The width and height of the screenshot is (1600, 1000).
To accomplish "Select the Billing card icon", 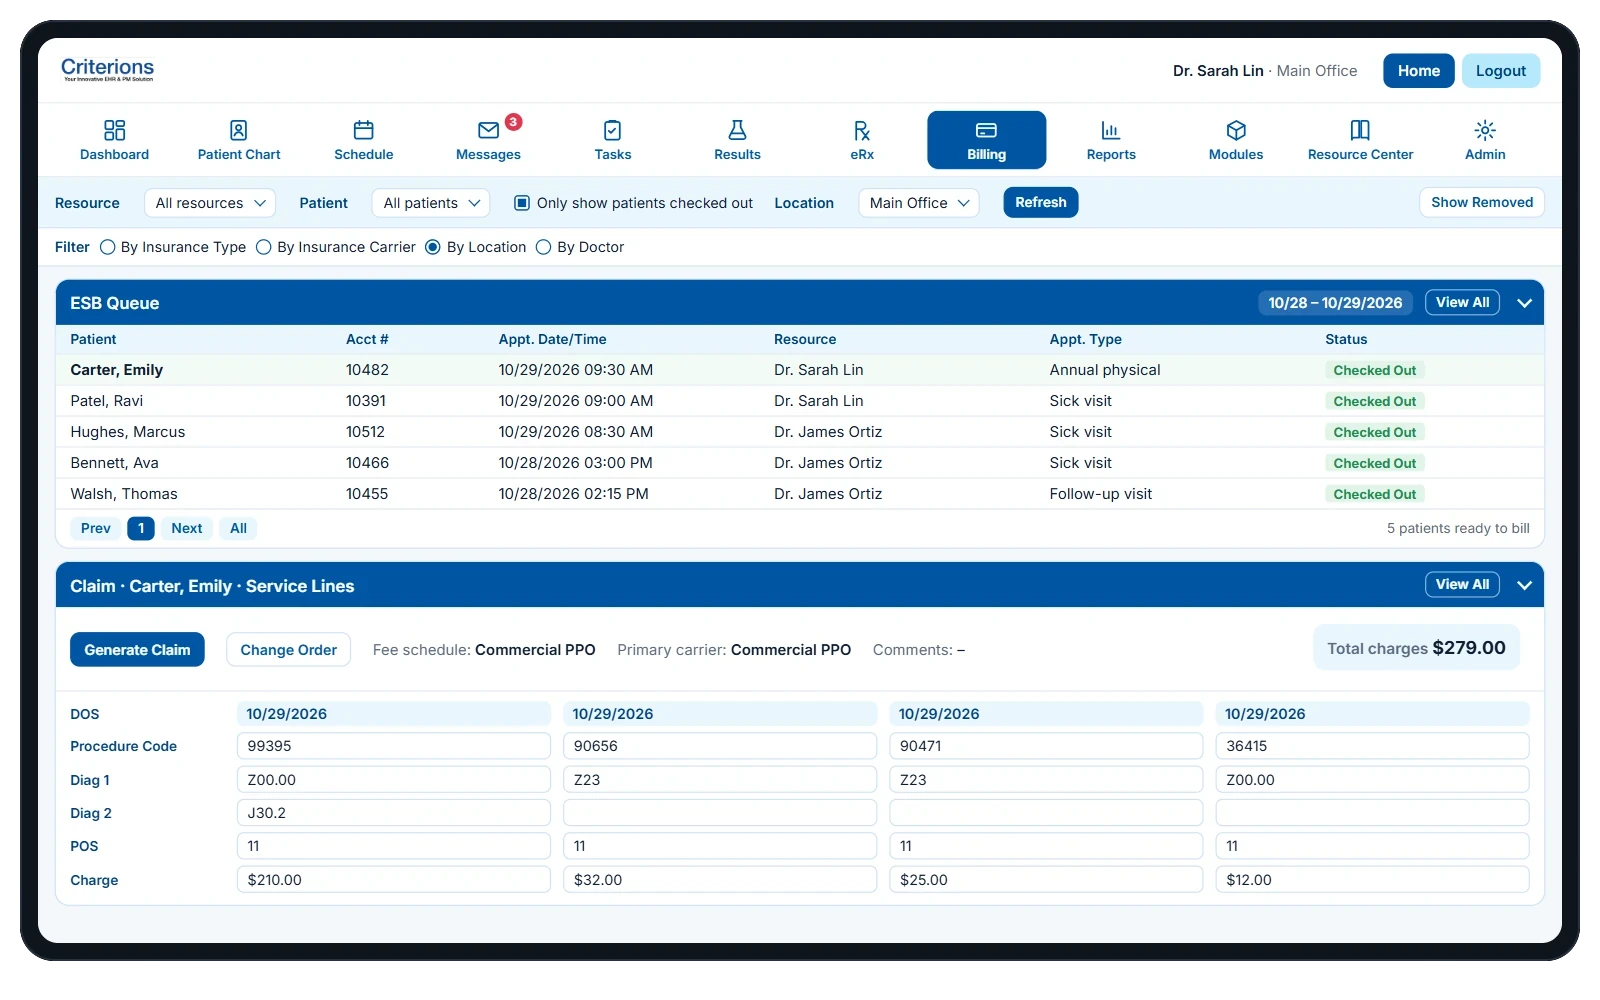I will (x=986, y=130).
